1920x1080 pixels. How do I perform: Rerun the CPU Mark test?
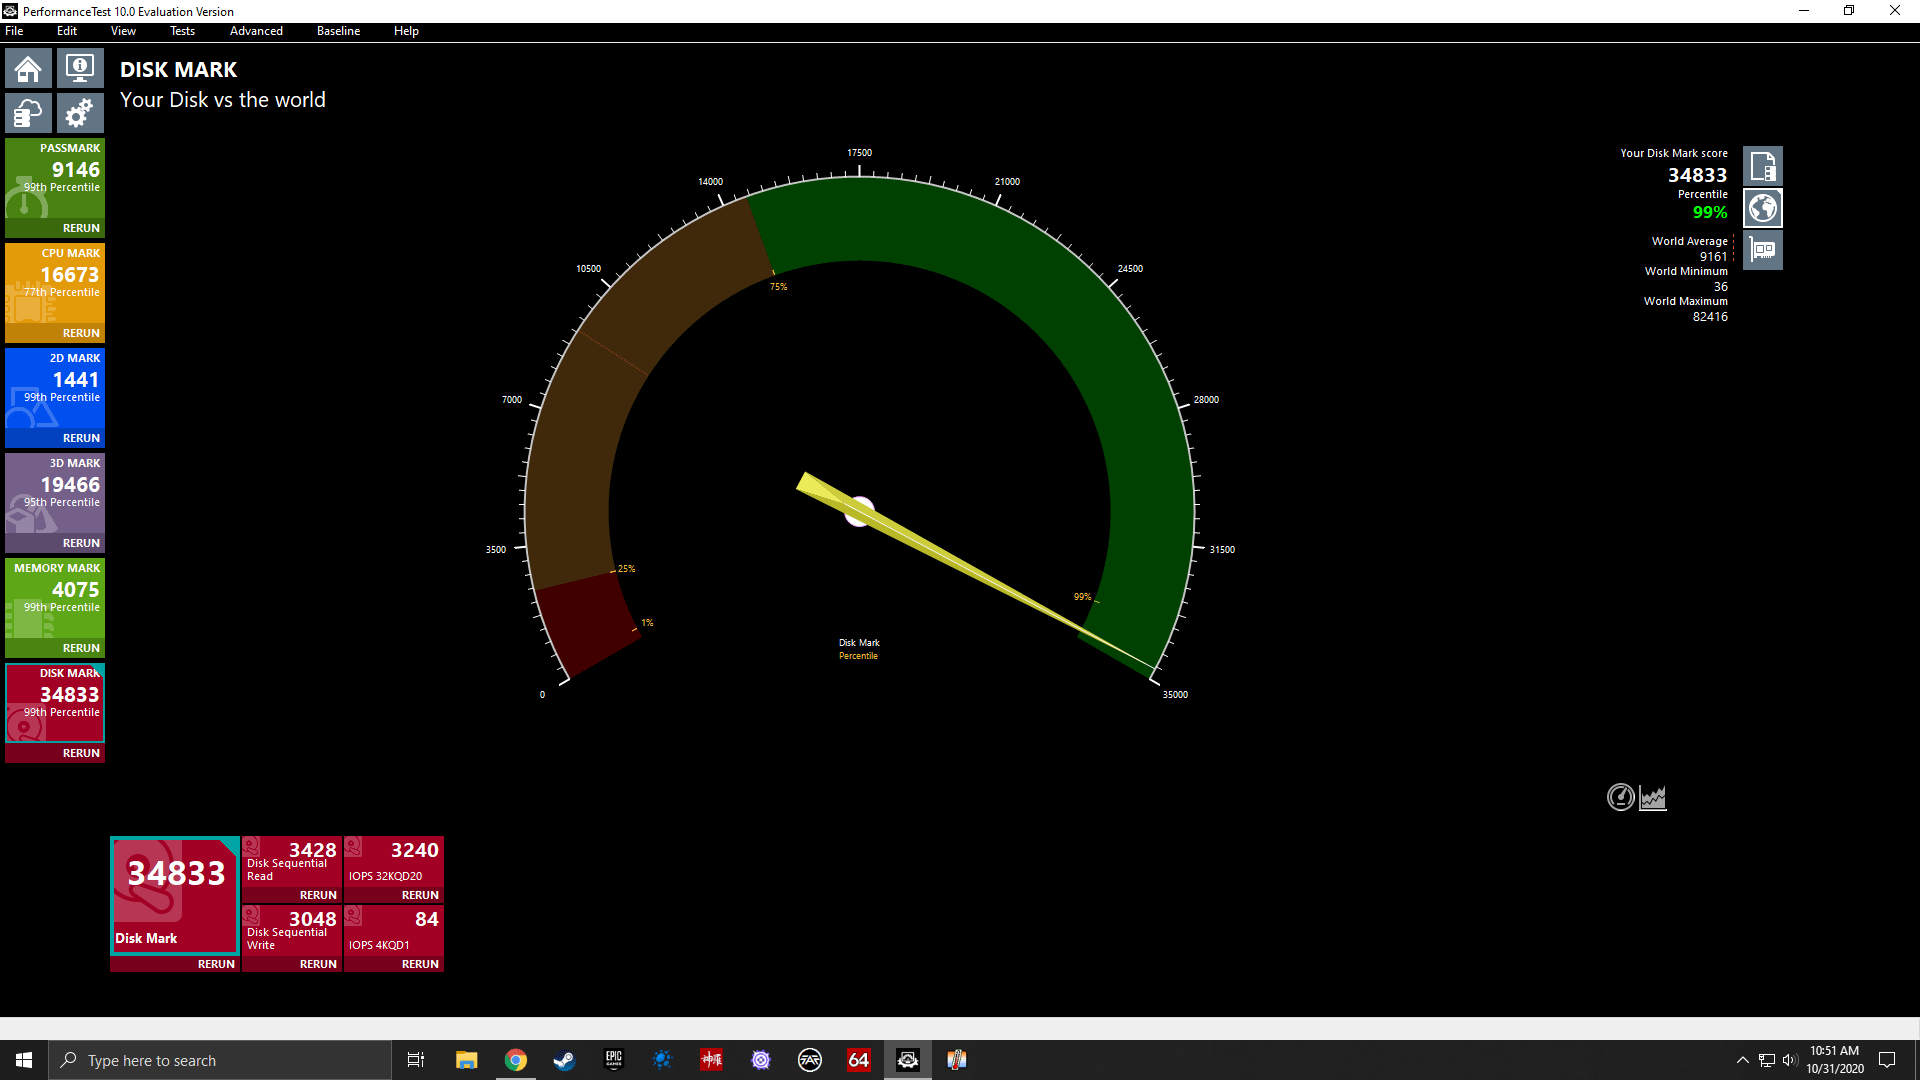click(x=81, y=333)
